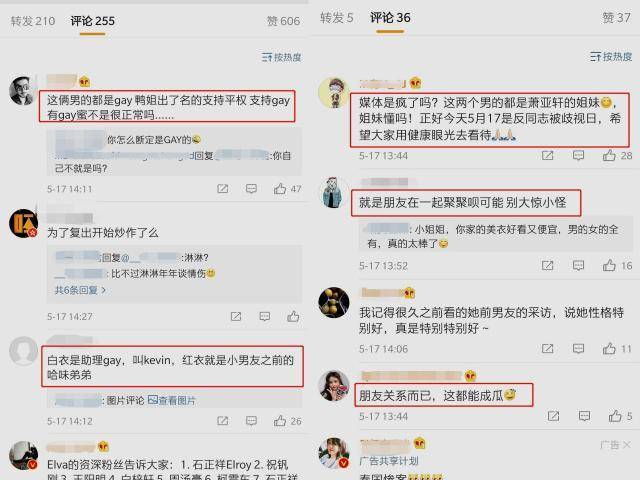This screenshot has width=640, height=480.
Task: Open reply box for 5-17 13:52 comment
Action: [x=578, y=266]
